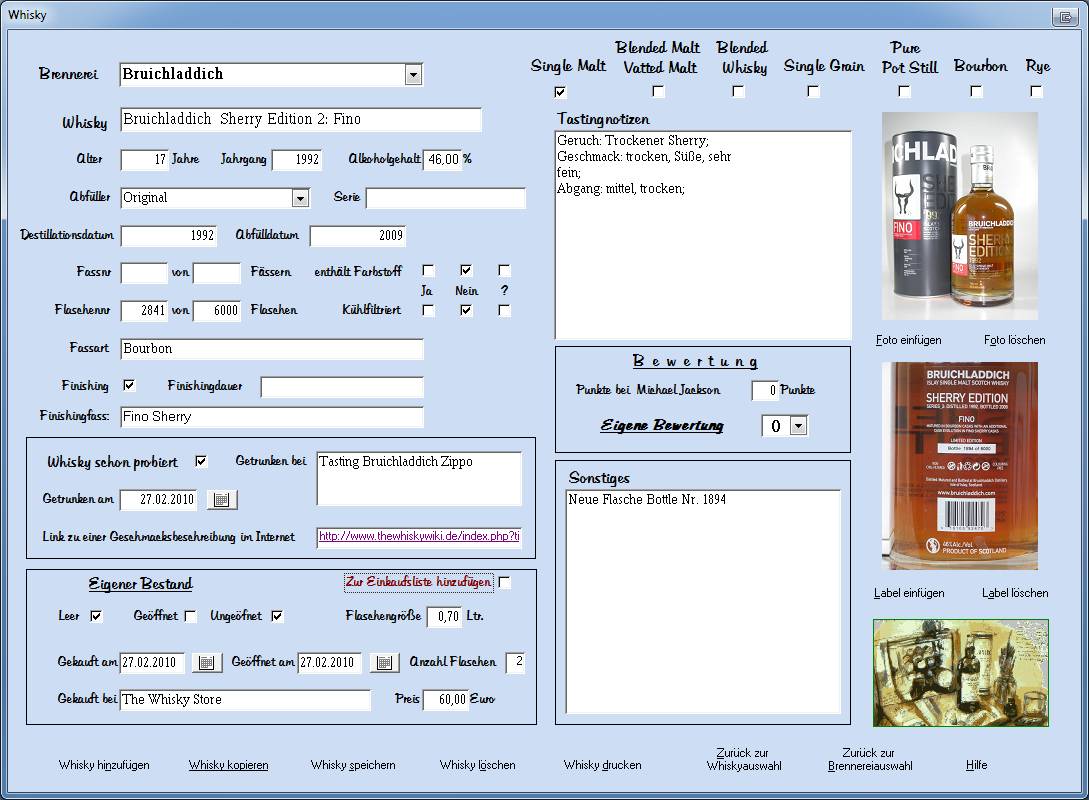Image resolution: width=1089 pixels, height=800 pixels.
Task: Click Foto löschen
Action: click(x=1015, y=340)
